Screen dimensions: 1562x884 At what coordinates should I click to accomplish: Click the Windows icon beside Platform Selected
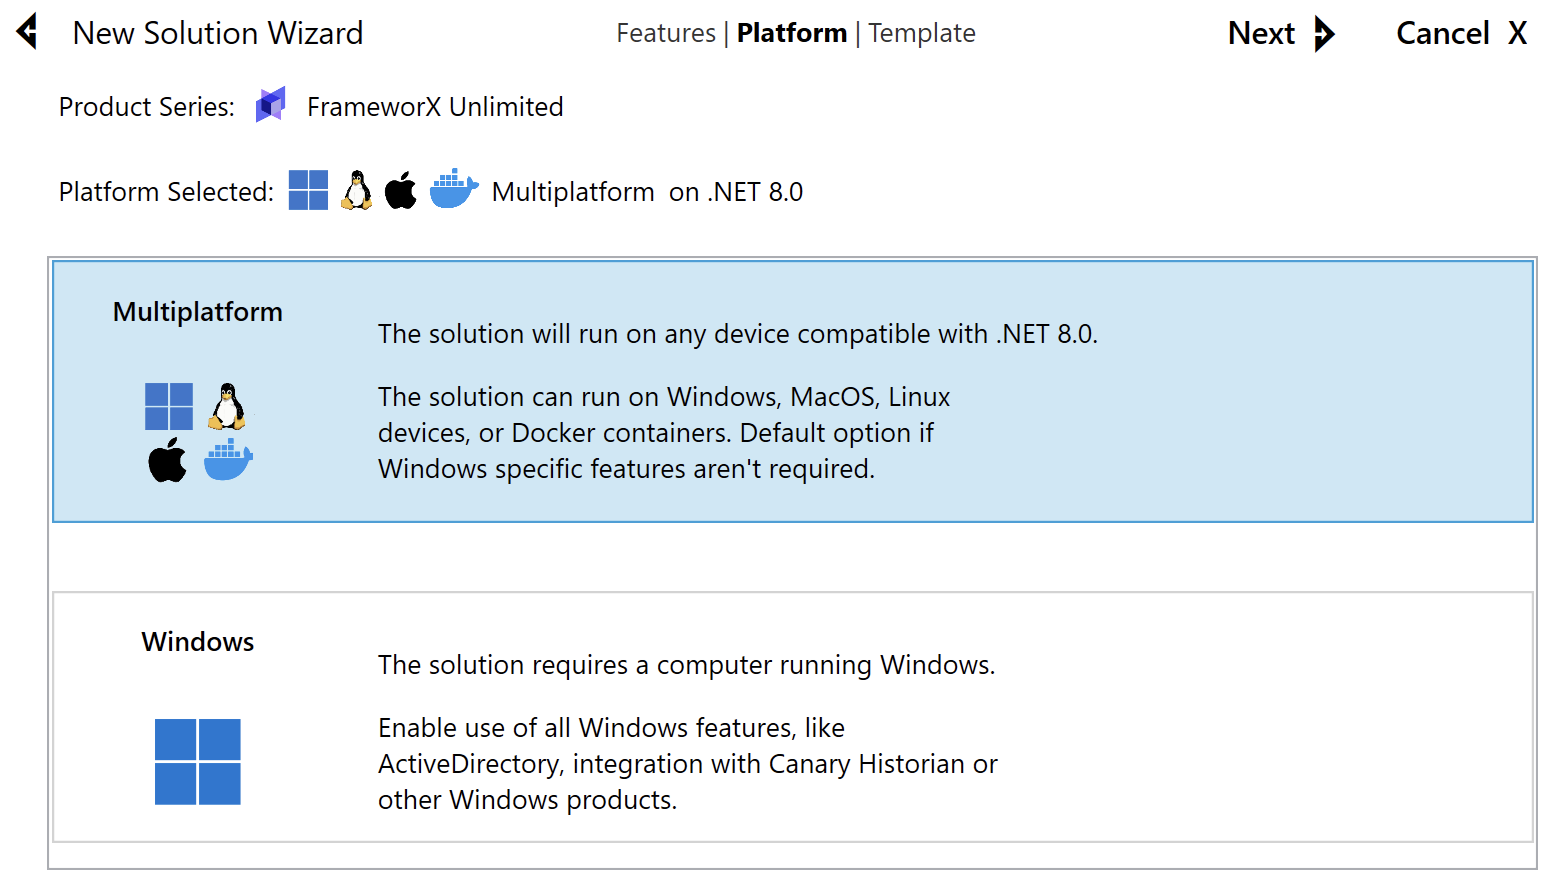click(308, 190)
